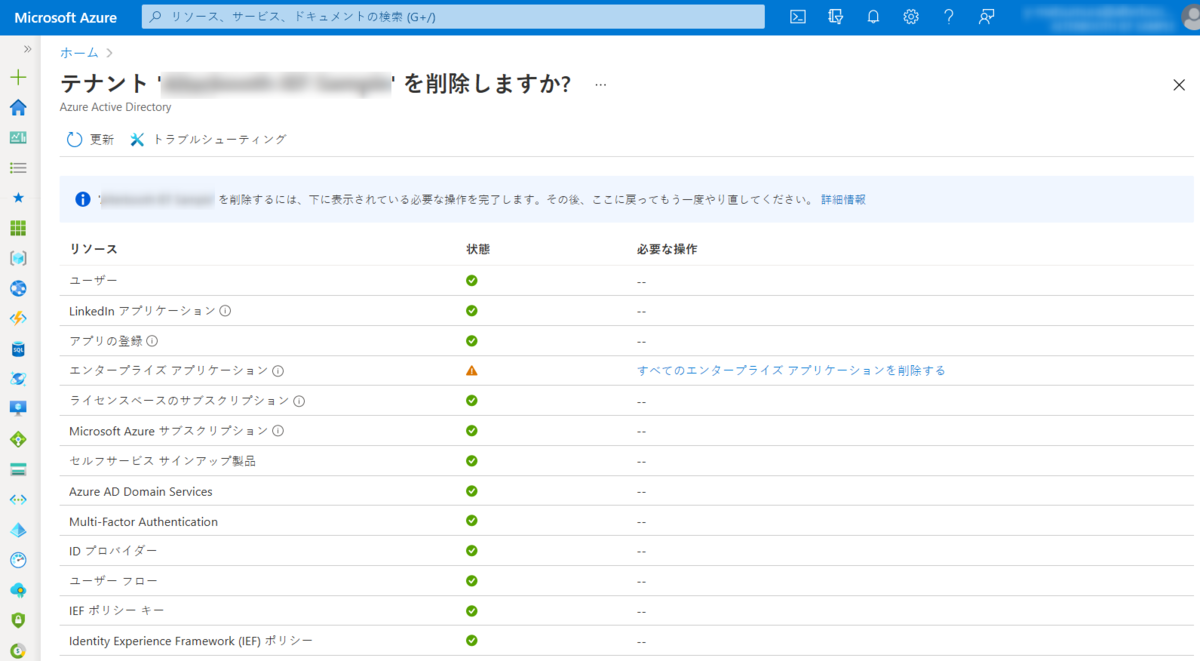Open the 詳細情報 link in info banner
Screen dimensions: 1200x661
(843, 200)
